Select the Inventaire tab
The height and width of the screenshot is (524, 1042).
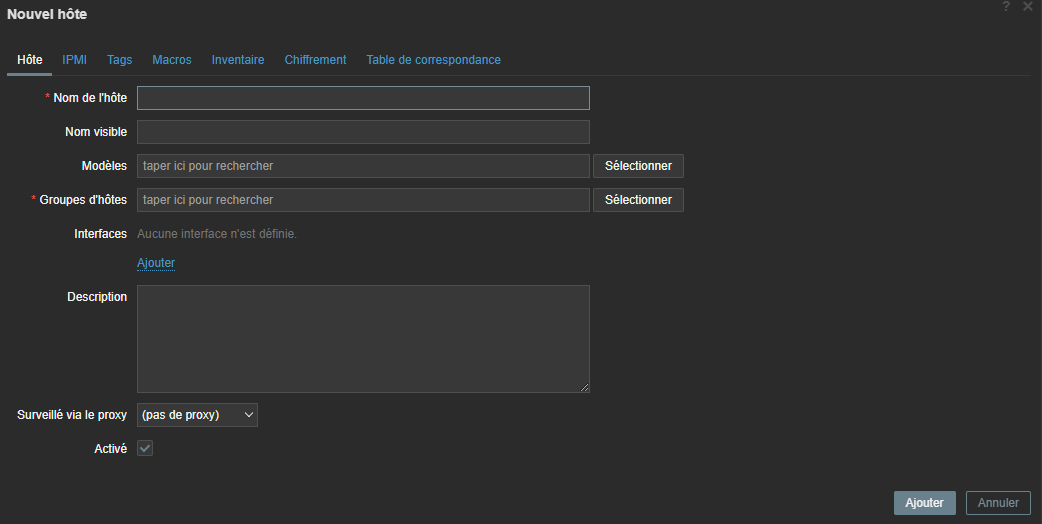[x=238, y=60]
